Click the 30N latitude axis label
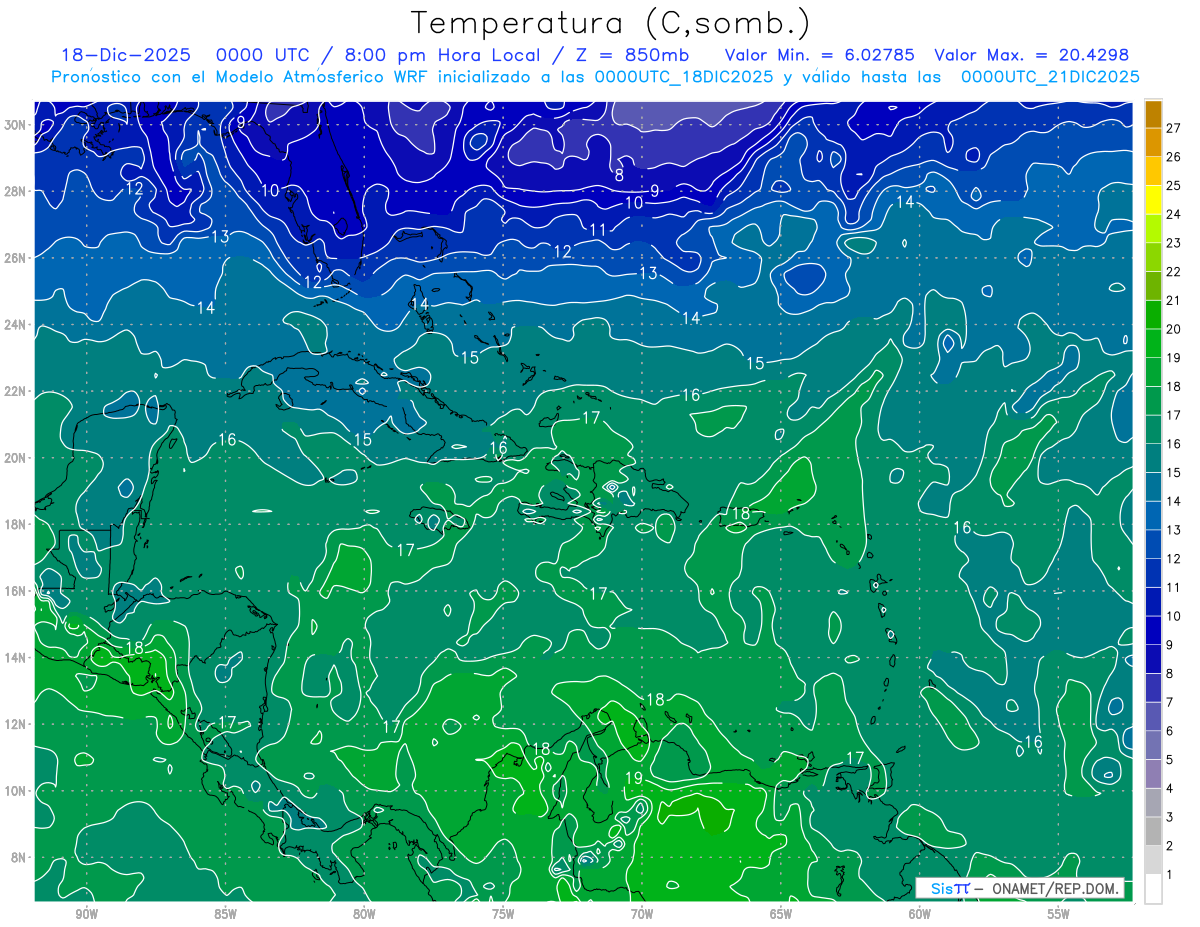Screen dimensions: 1200x927 coord(16,125)
